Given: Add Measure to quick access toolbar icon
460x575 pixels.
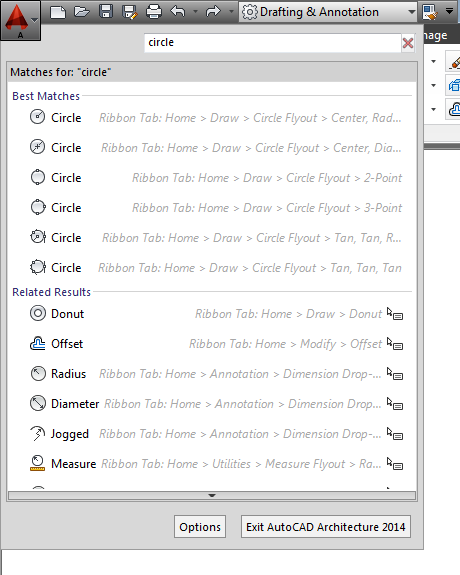Looking at the screenshot, I should [x=395, y=464].
